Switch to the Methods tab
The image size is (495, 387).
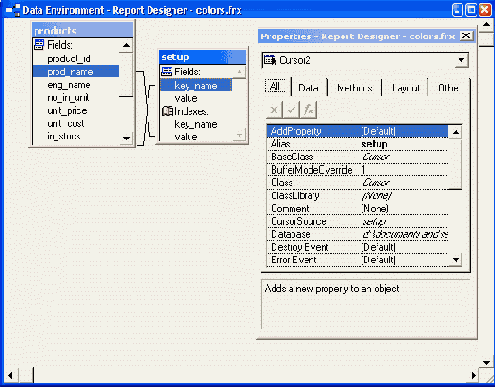[x=355, y=88]
